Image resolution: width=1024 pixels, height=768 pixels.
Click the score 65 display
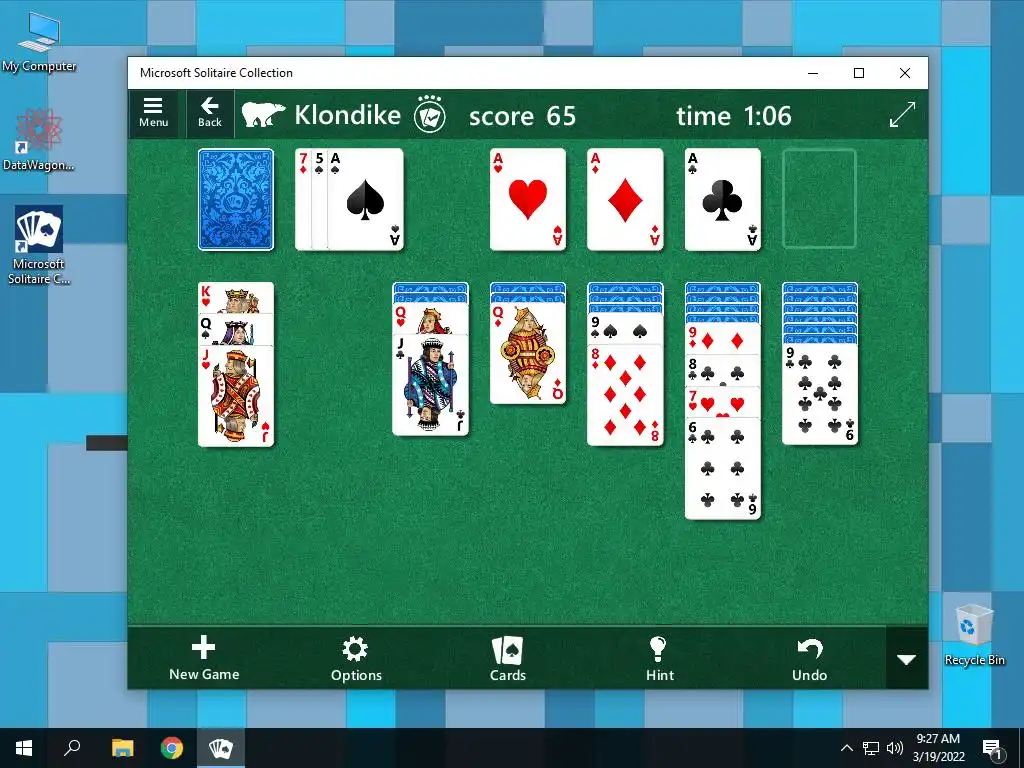coord(522,116)
